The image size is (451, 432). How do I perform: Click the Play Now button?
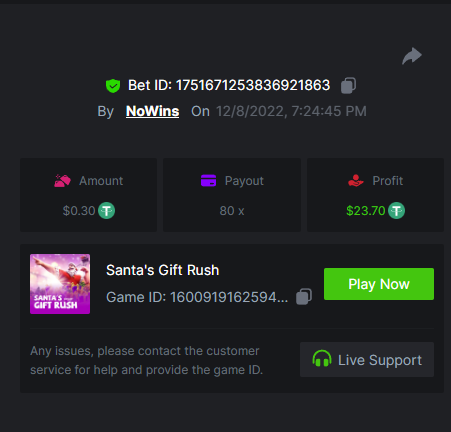tap(379, 284)
